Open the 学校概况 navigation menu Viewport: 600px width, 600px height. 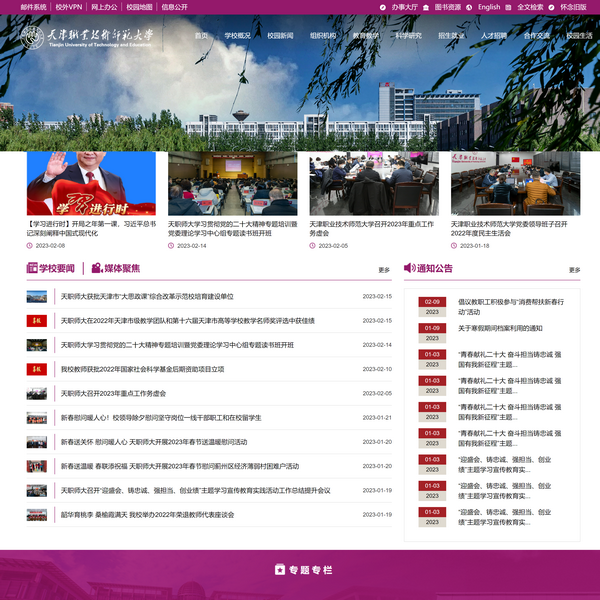click(x=238, y=36)
